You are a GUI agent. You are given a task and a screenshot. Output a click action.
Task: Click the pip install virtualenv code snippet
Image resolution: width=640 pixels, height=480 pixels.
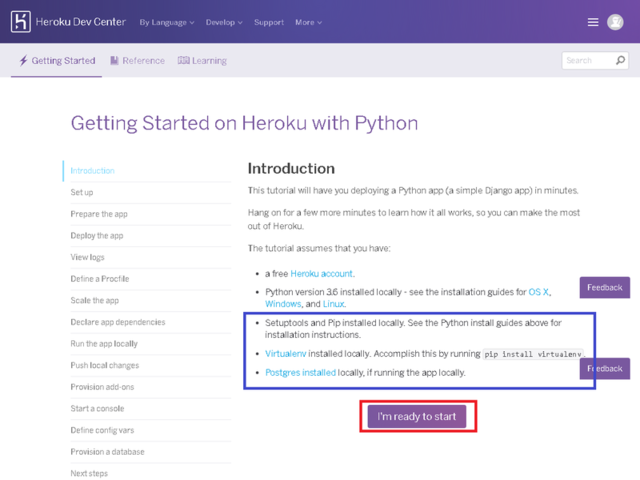point(533,354)
